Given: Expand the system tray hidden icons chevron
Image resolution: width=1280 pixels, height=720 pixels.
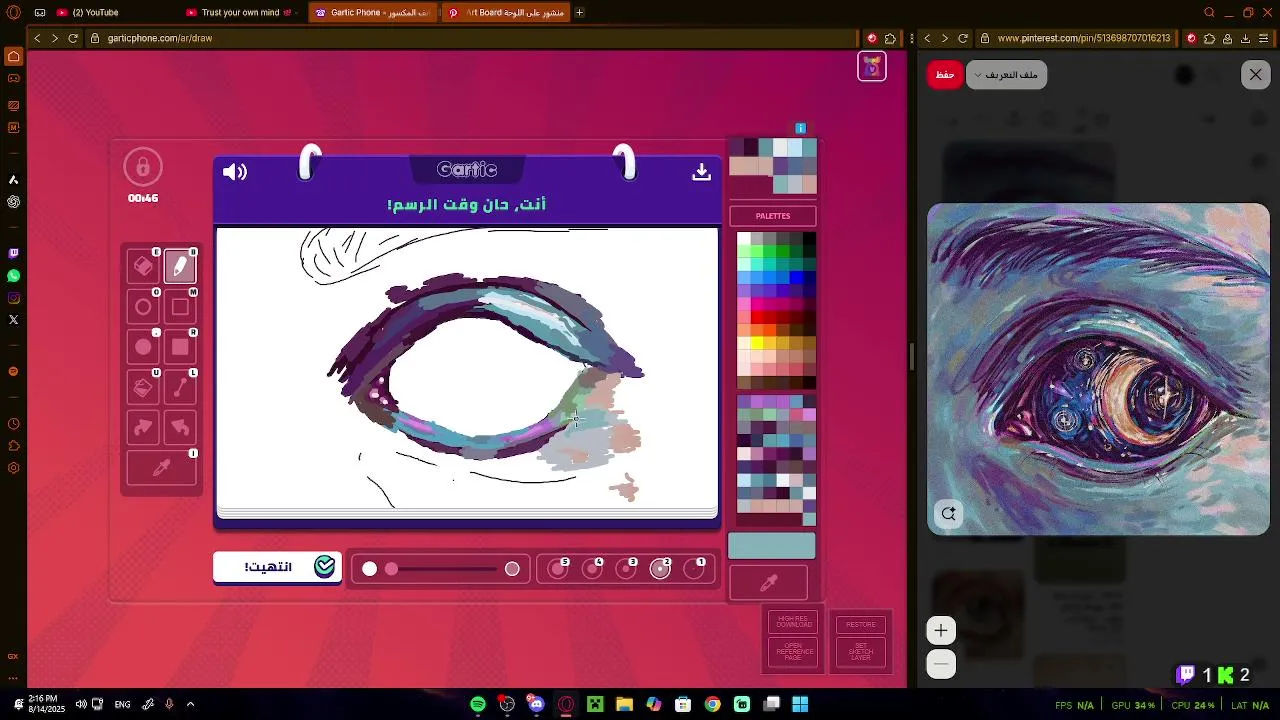Looking at the screenshot, I should [x=190, y=705].
